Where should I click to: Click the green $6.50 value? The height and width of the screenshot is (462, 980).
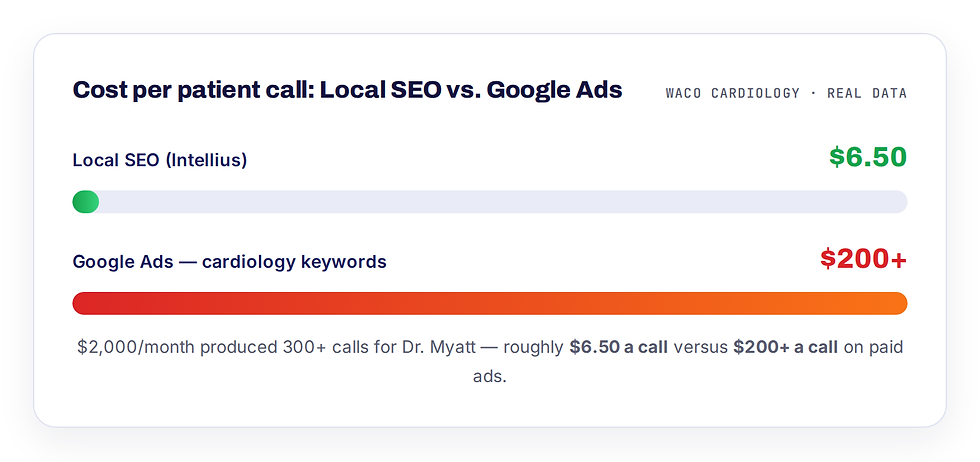868,157
